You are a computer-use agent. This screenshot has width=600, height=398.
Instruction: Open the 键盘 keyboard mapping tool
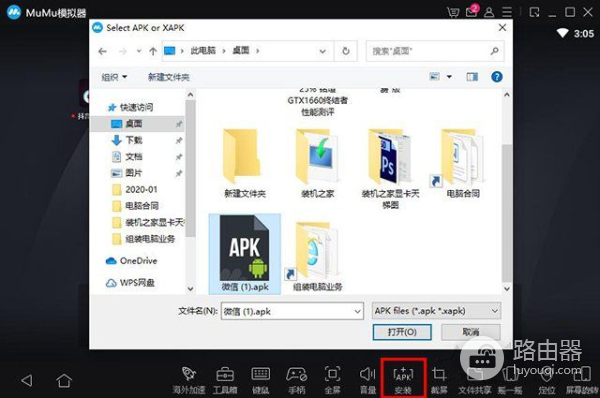[261, 380]
